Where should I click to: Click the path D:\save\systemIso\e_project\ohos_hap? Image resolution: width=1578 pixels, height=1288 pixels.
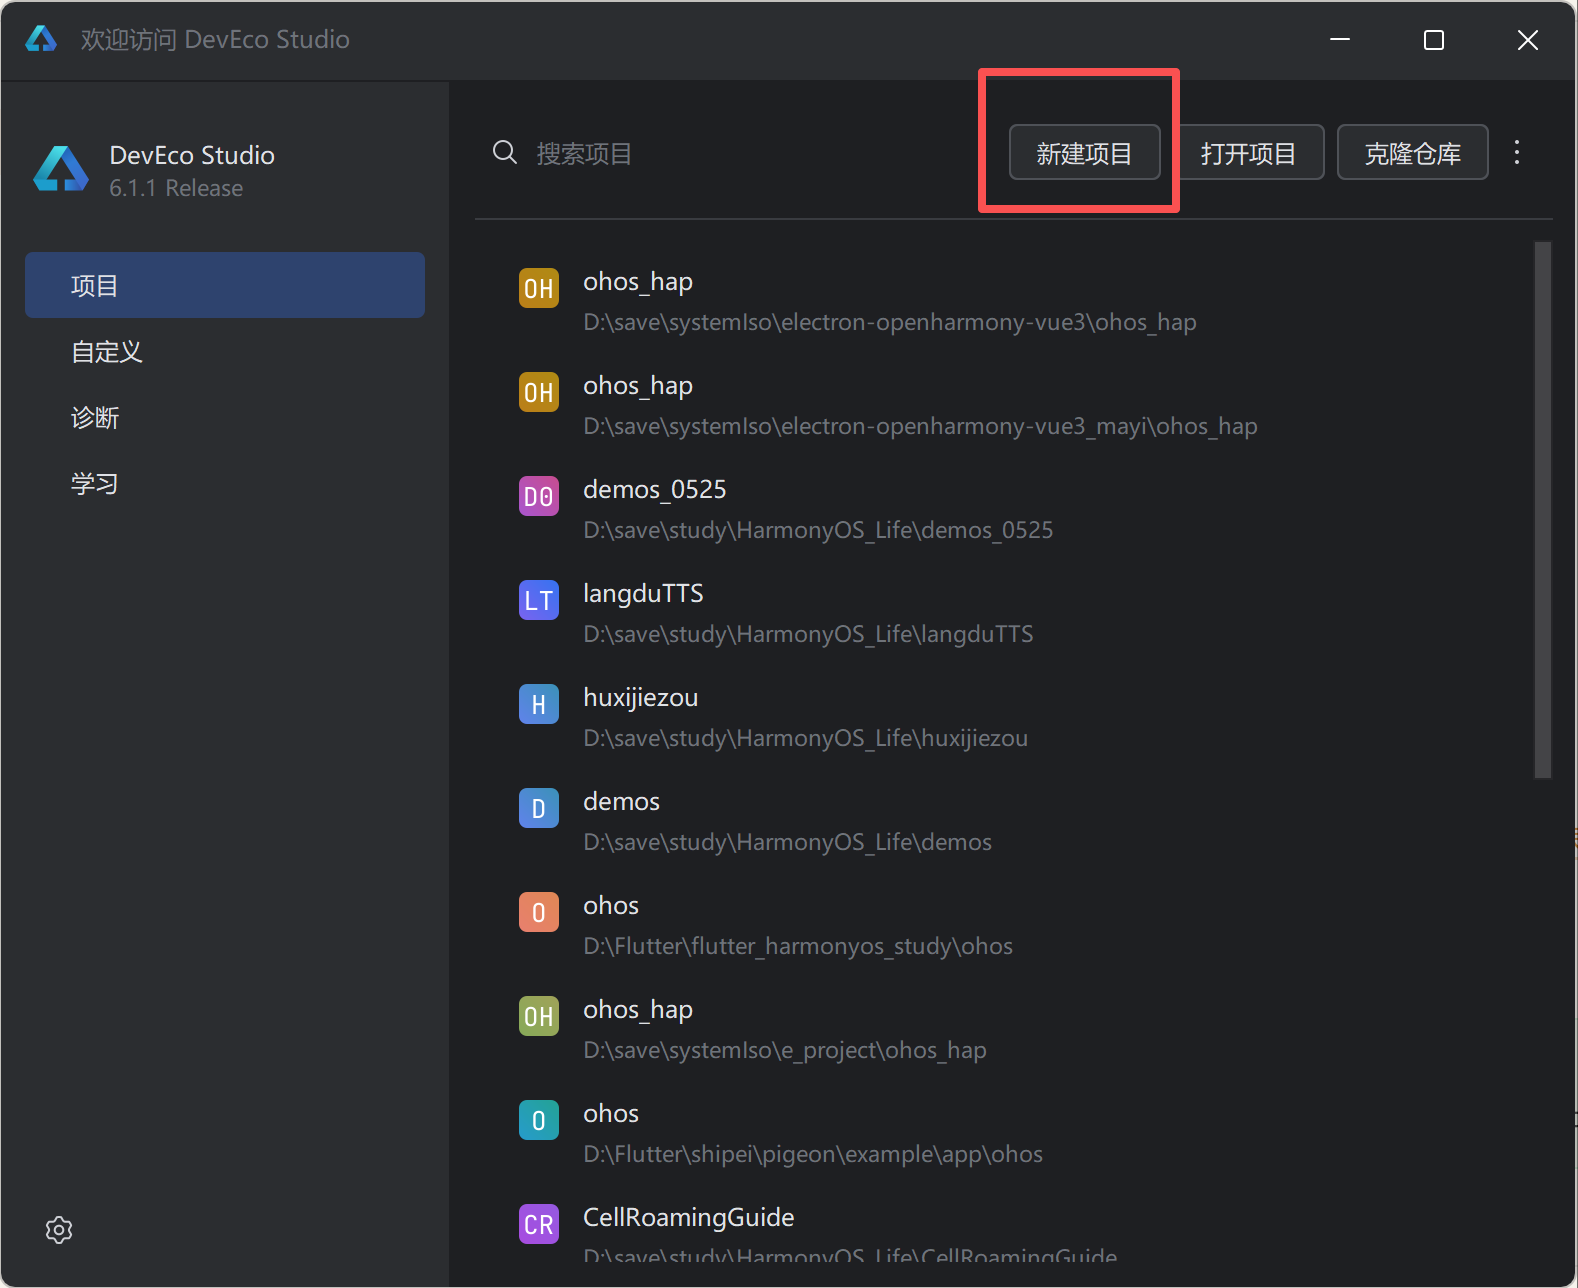click(x=785, y=1050)
